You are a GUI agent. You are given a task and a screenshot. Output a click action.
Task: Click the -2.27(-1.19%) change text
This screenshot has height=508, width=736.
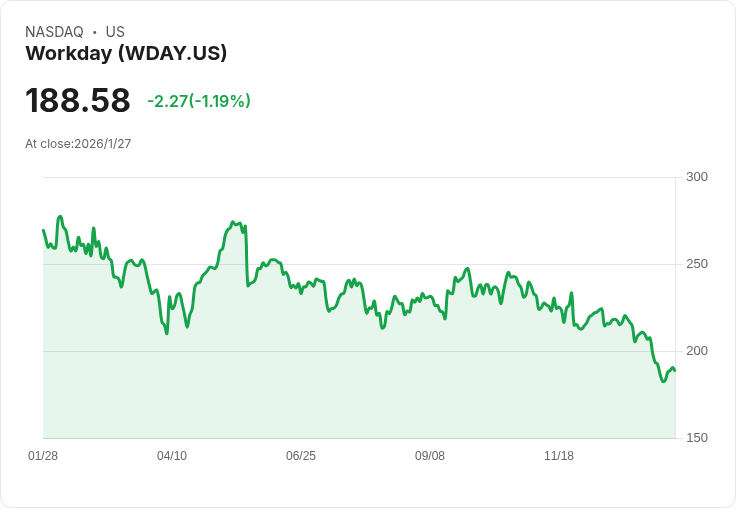(199, 101)
